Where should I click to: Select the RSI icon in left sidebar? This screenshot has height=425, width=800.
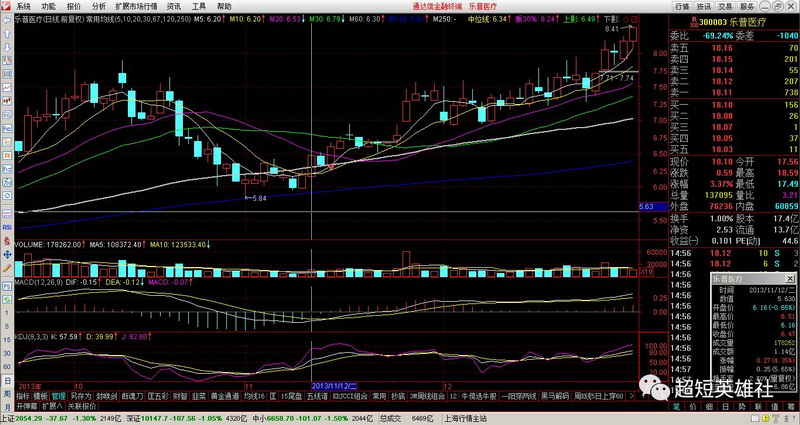6,228
